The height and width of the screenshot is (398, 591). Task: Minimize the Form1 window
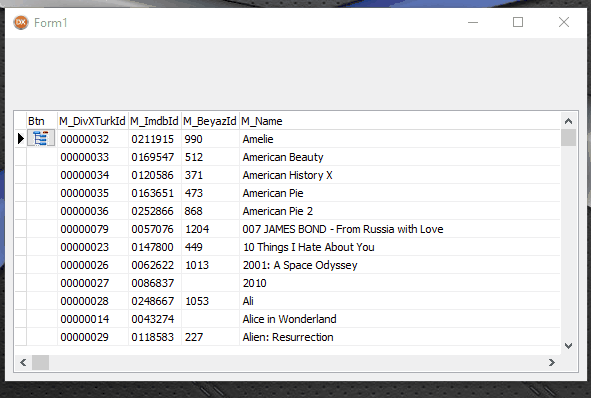[x=473, y=22]
